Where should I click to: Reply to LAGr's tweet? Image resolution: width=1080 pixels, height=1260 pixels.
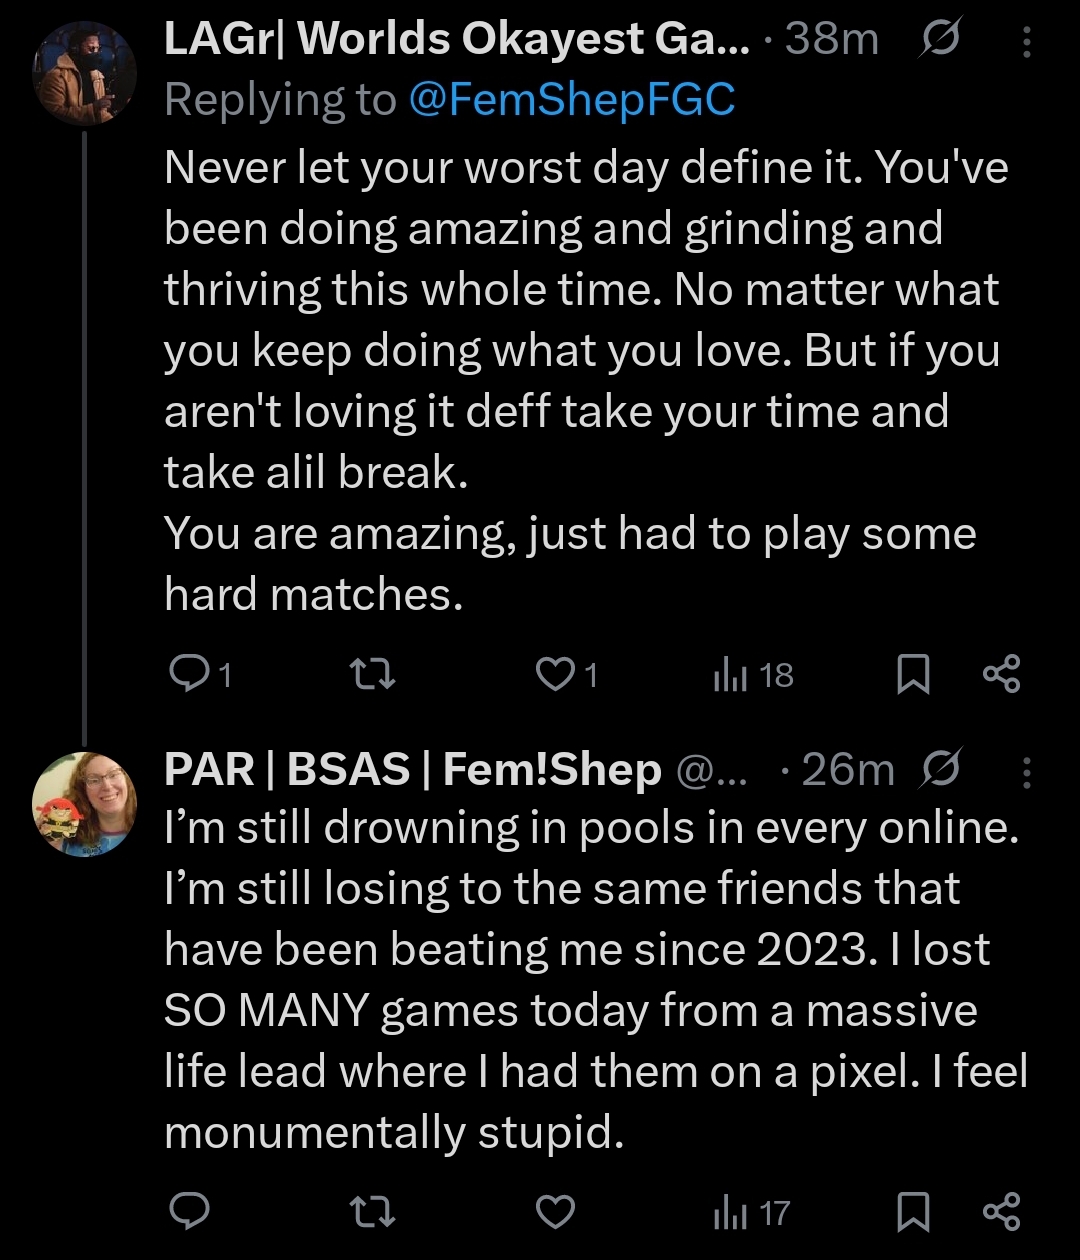tap(188, 676)
